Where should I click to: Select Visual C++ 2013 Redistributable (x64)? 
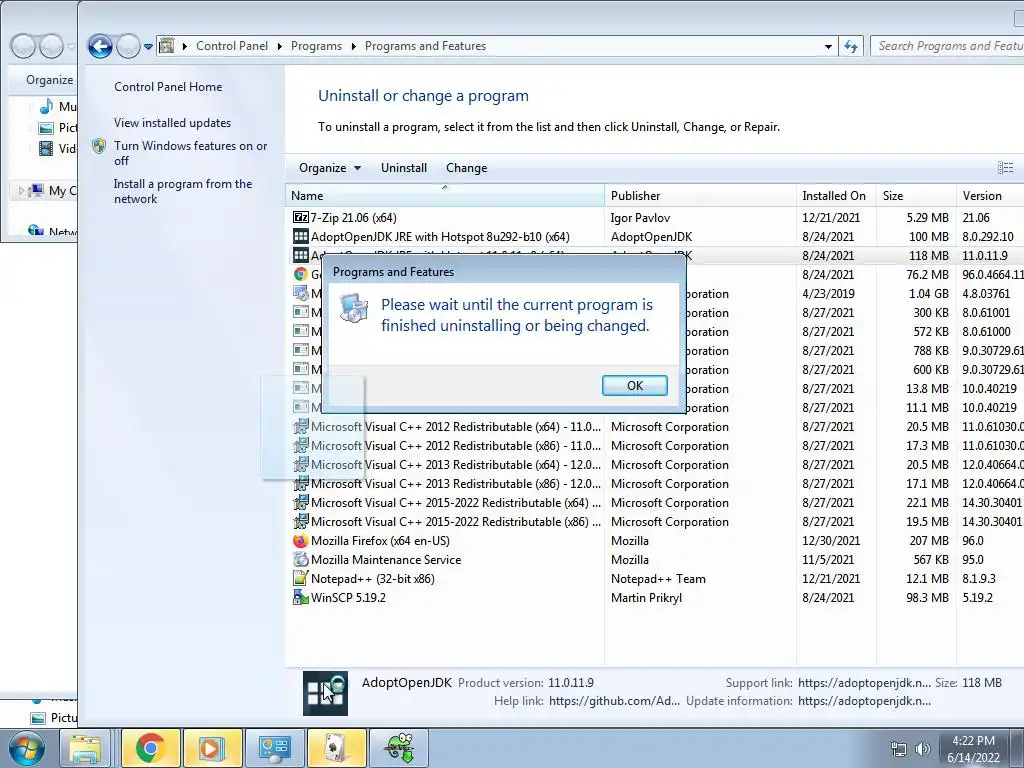[455, 464]
